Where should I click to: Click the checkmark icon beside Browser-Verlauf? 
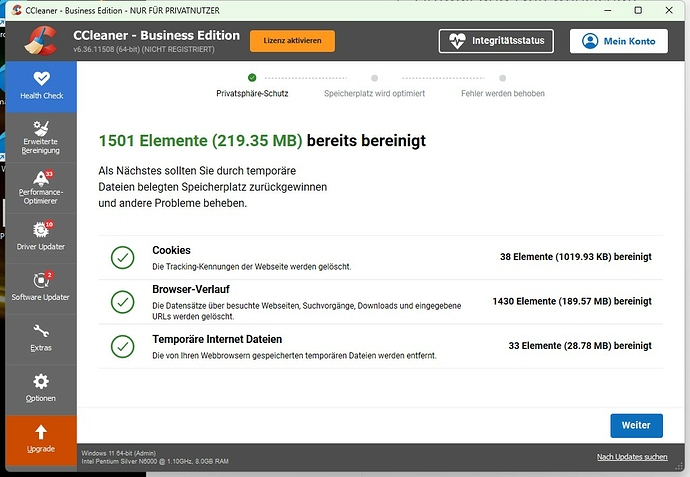123,302
